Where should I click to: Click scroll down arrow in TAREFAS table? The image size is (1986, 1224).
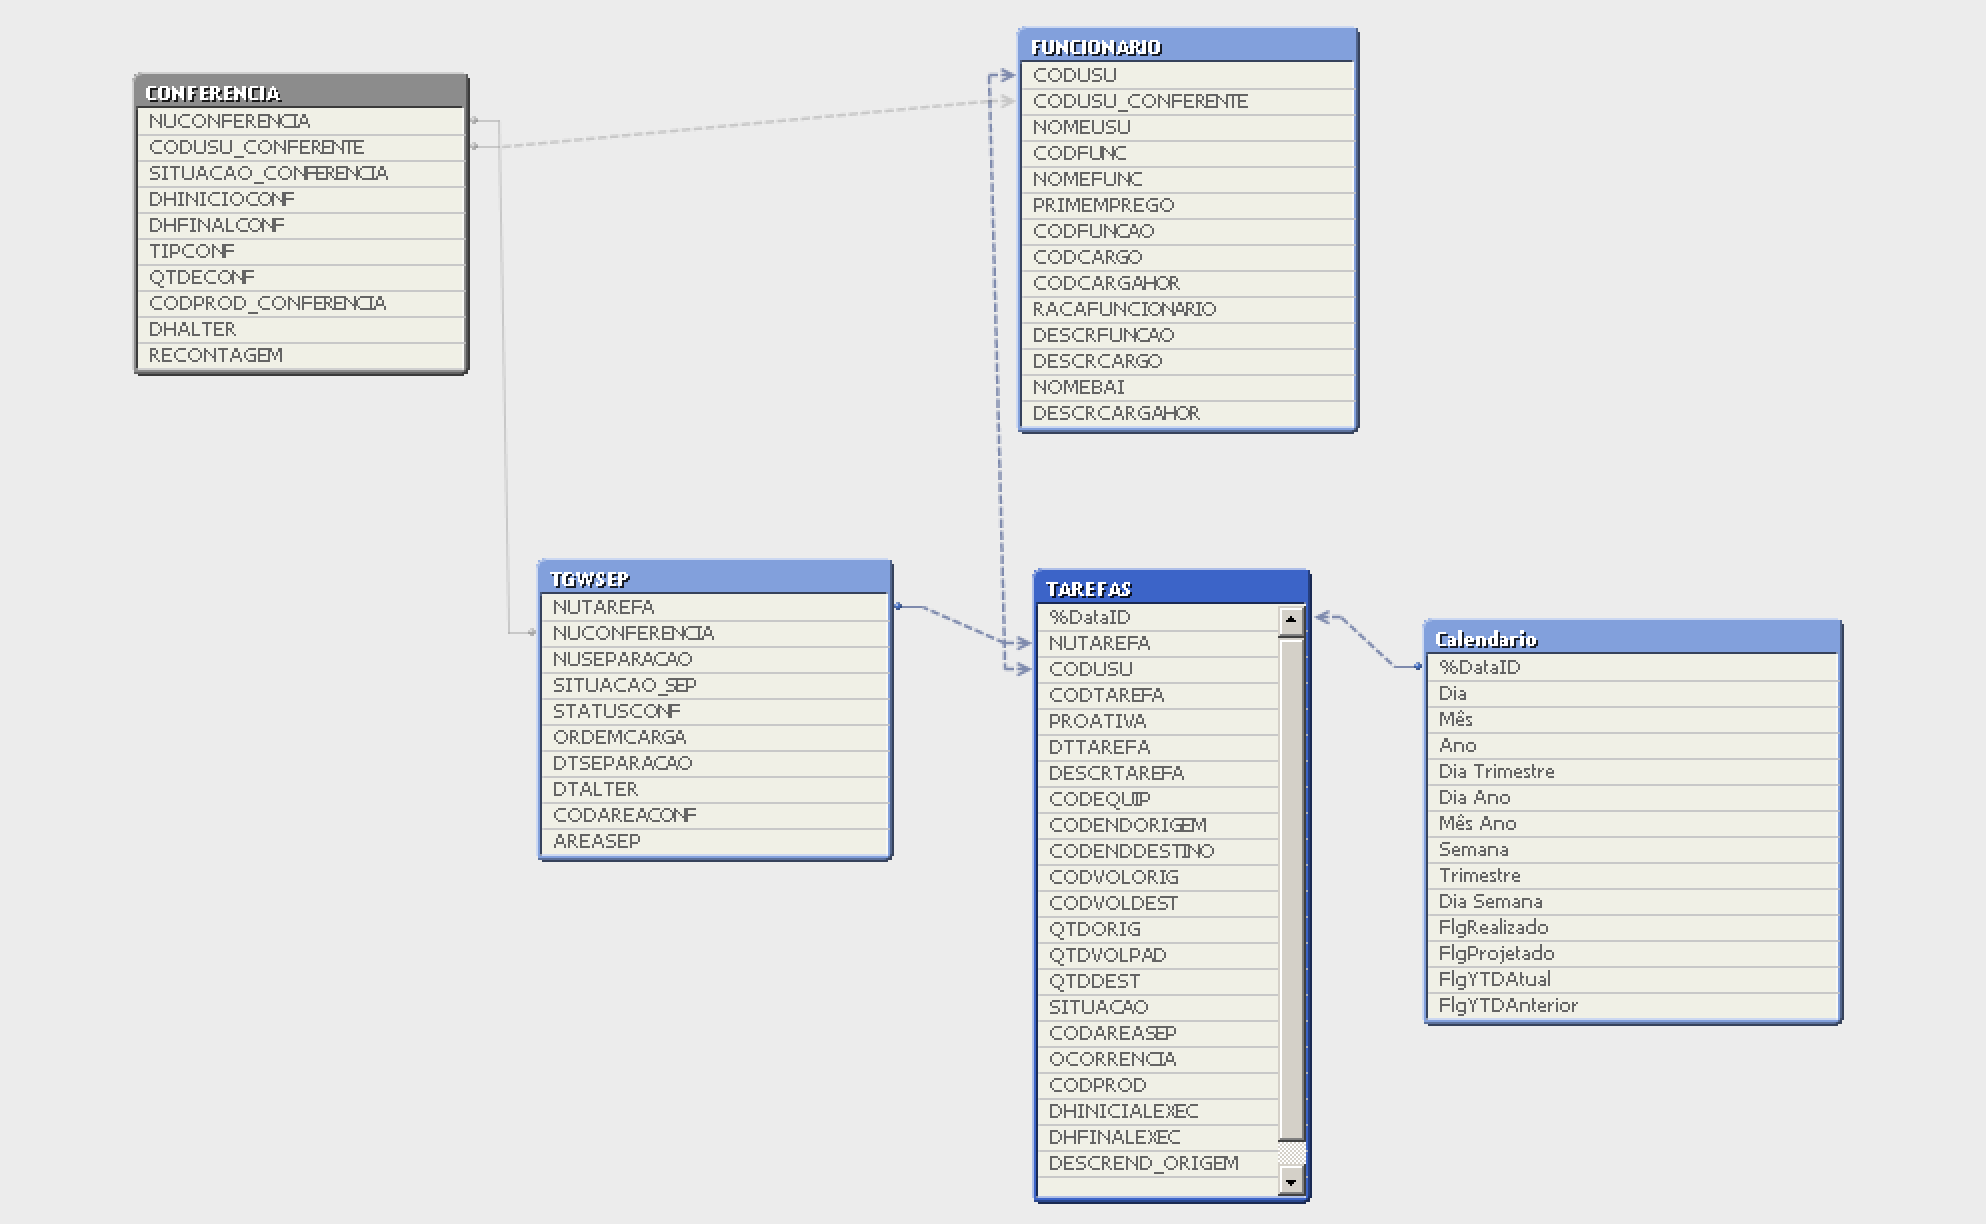[x=1291, y=1183]
